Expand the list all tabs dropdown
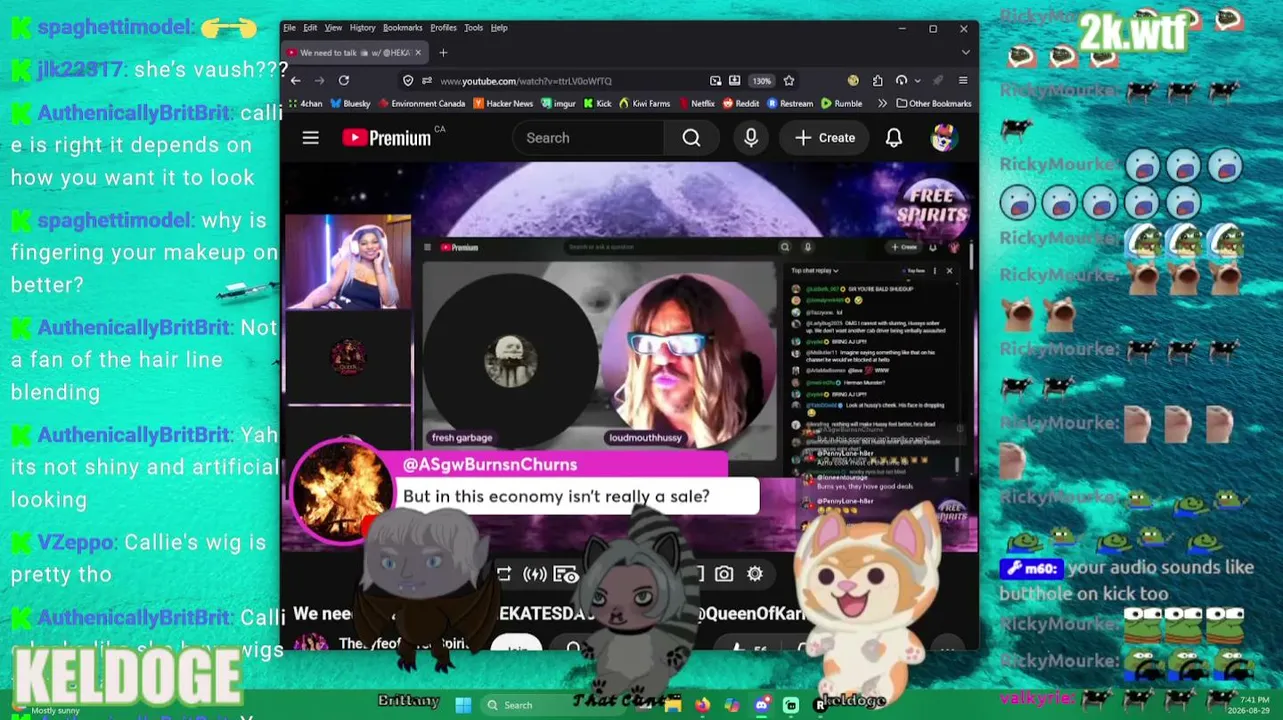This screenshot has height=720, width=1283. point(965,53)
